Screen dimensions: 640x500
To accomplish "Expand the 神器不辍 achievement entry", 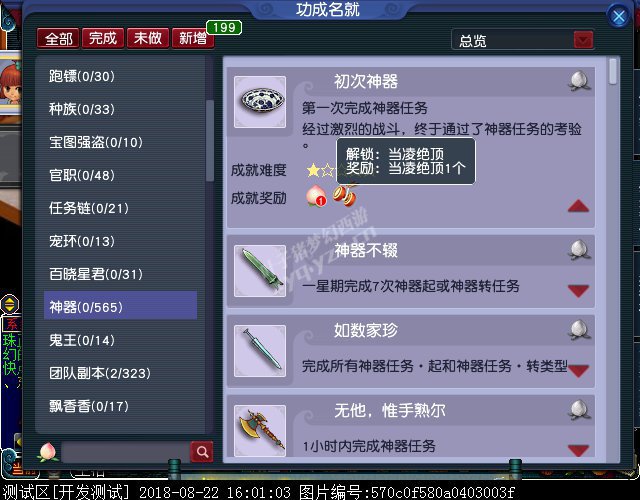I will pyautogui.click(x=578, y=291).
